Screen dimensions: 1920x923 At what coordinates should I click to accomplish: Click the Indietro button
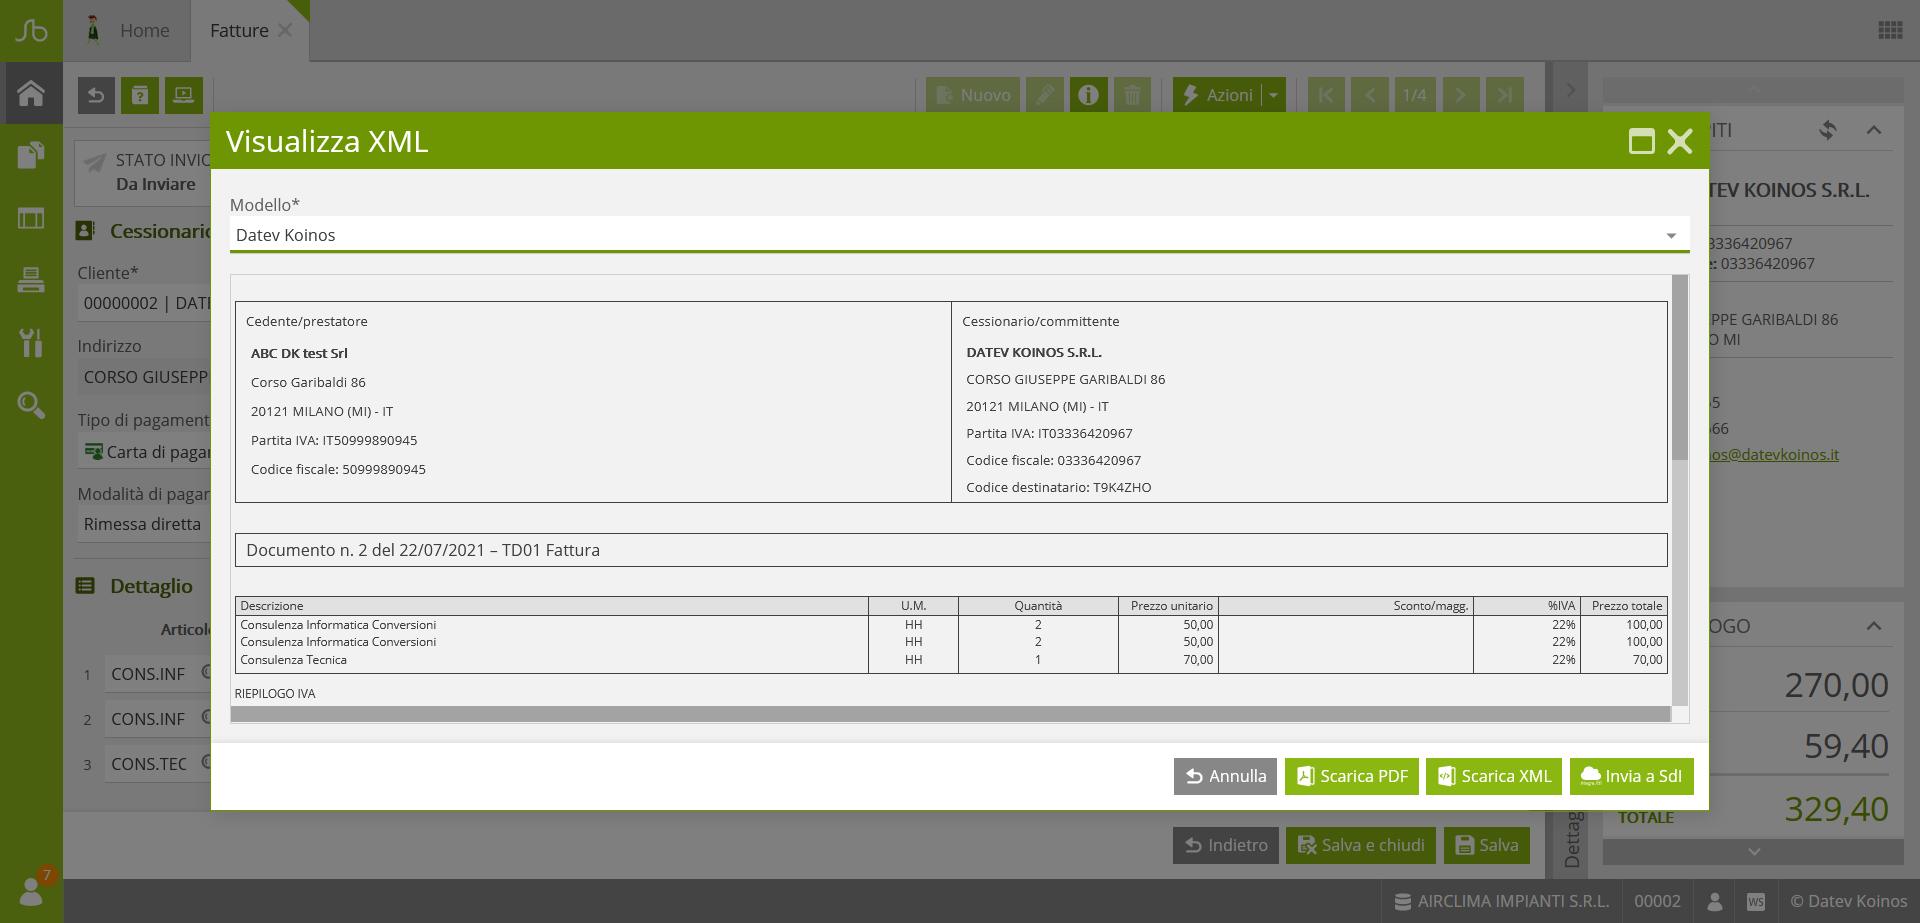click(x=1226, y=845)
